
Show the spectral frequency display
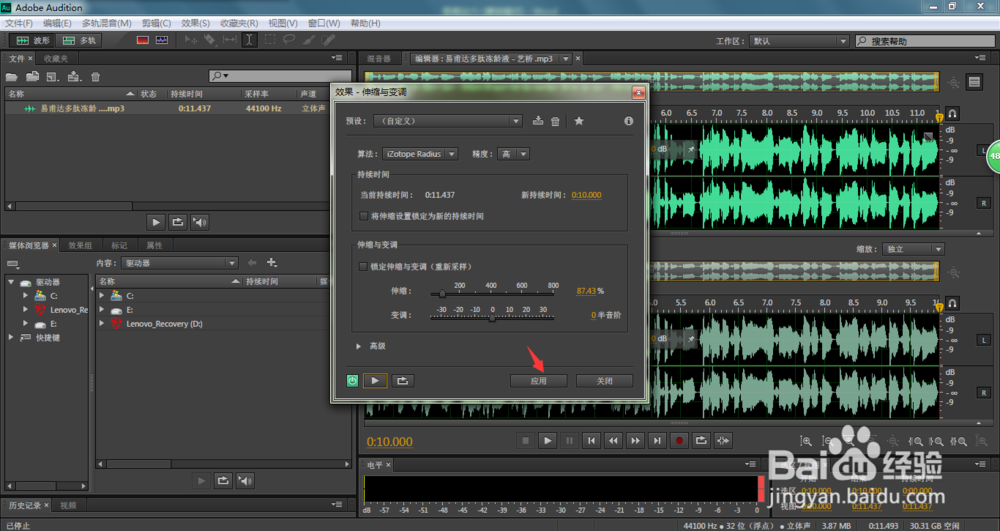point(143,40)
